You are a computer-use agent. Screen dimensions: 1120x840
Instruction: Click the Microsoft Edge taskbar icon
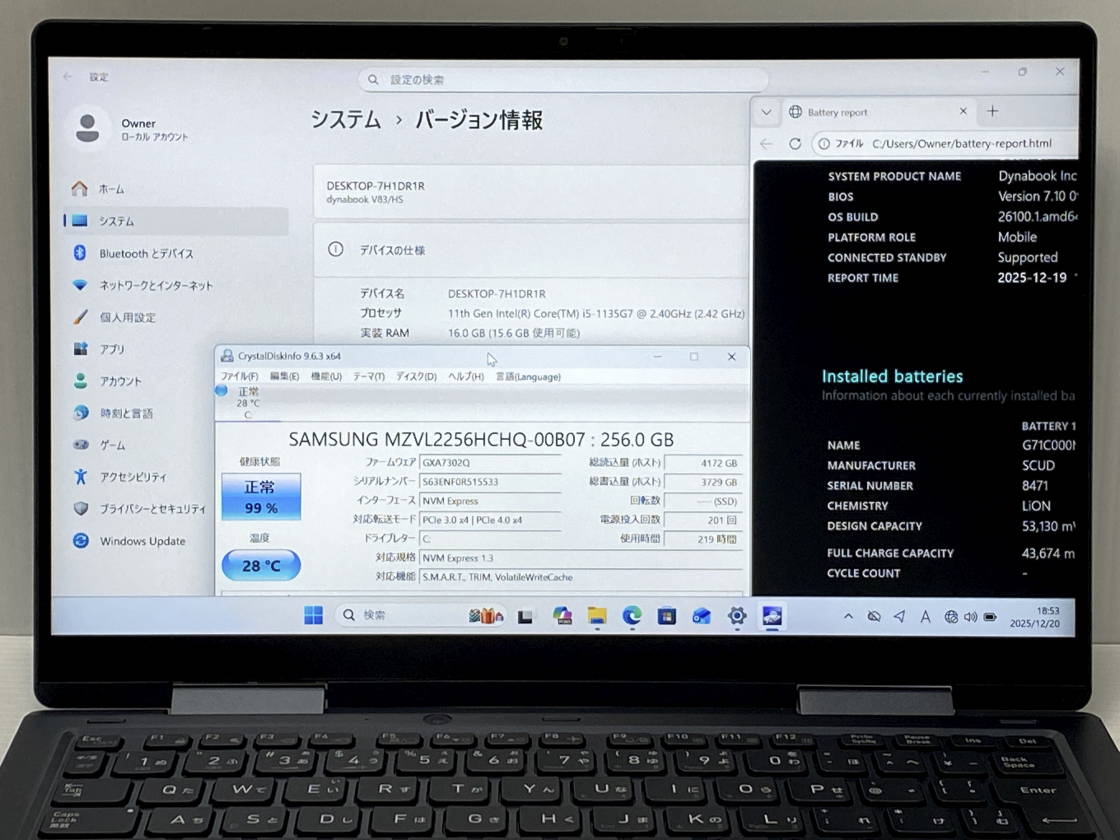point(632,616)
